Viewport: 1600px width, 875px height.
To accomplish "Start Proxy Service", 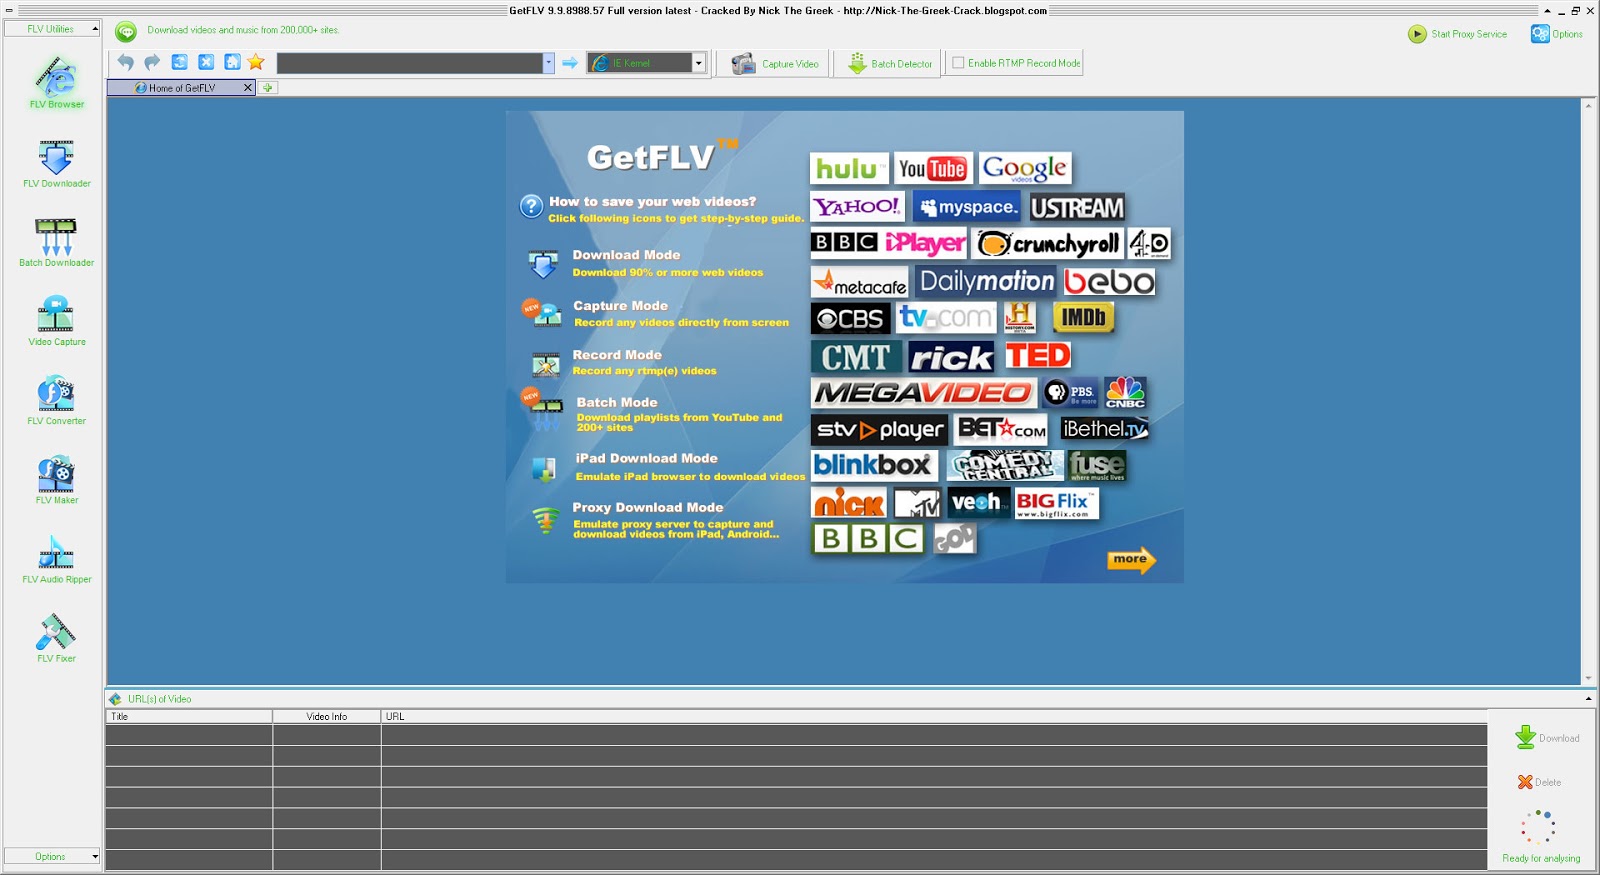I will (x=1457, y=34).
